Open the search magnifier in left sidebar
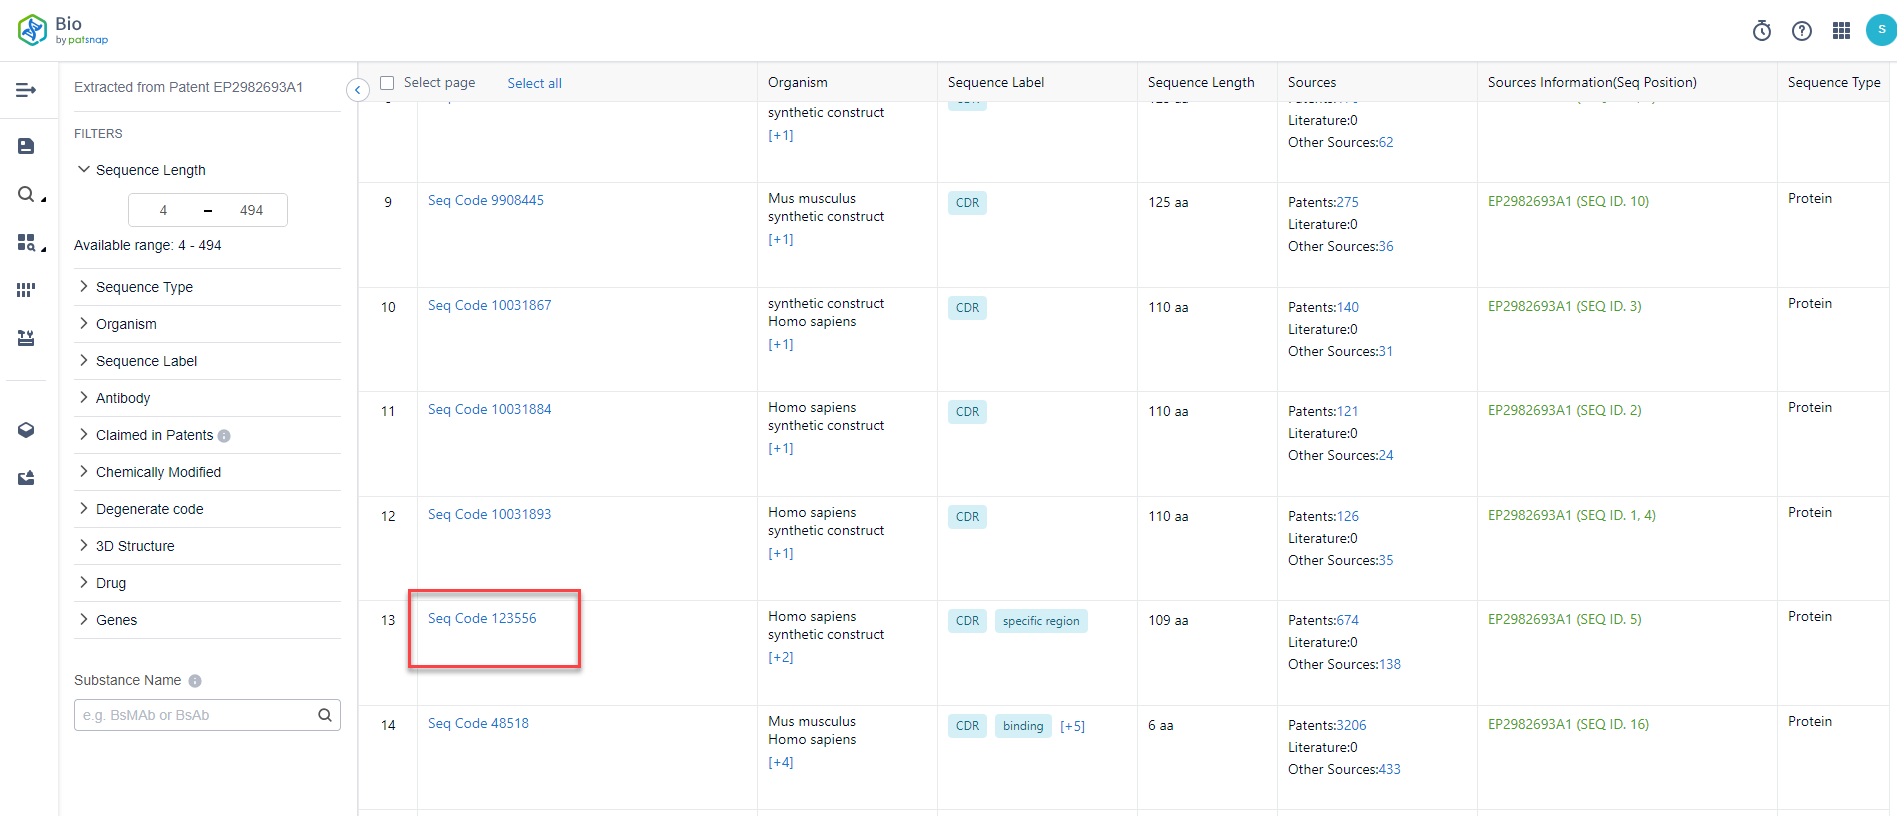1897x816 pixels. [26, 194]
